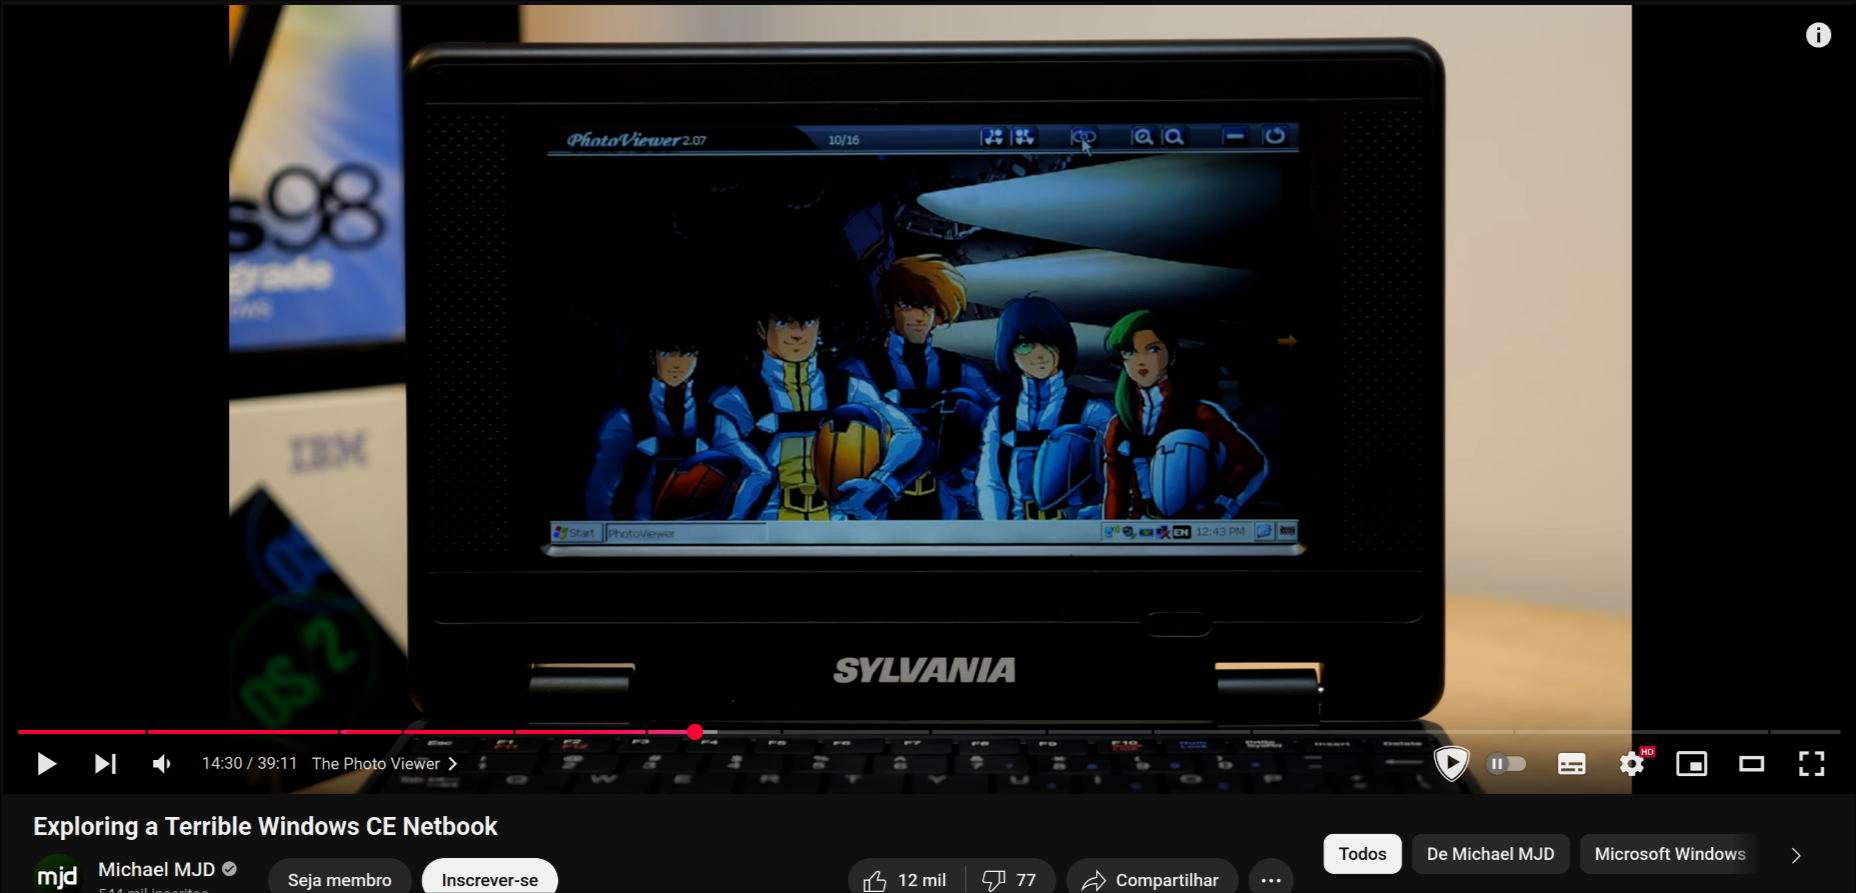The image size is (1856, 893).
Task: Play the video
Action: pos(46,764)
